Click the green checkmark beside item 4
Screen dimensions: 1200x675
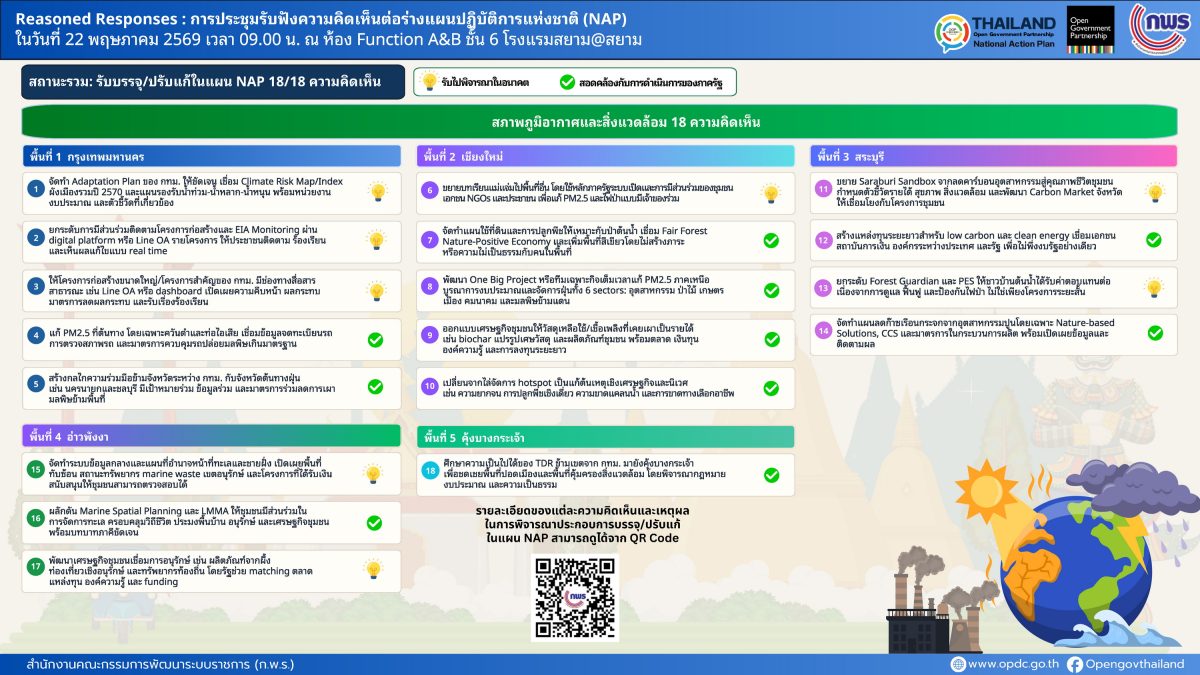click(x=375, y=340)
